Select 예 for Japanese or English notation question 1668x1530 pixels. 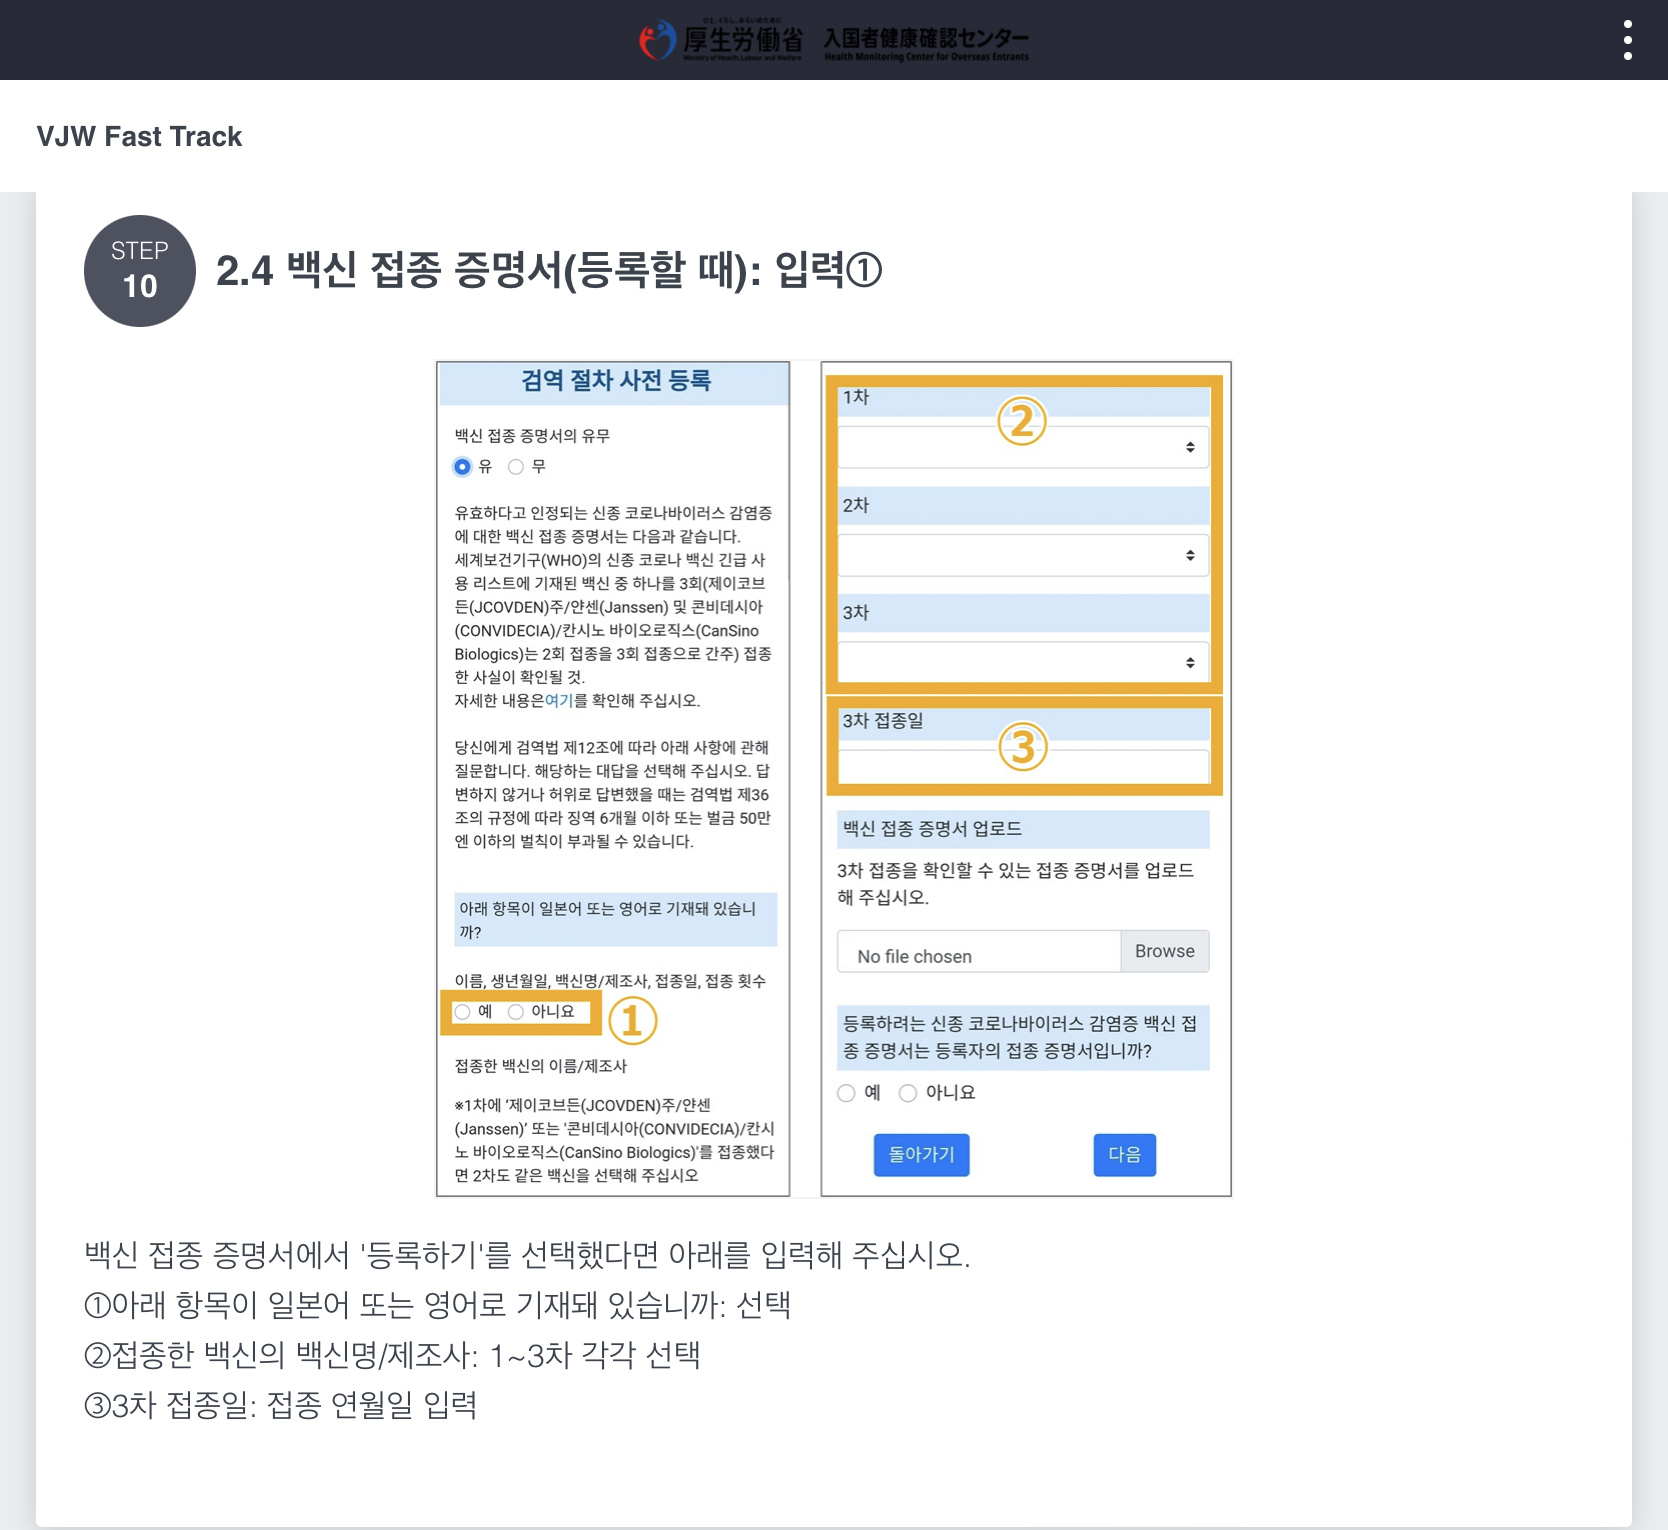[x=462, y=1011]
